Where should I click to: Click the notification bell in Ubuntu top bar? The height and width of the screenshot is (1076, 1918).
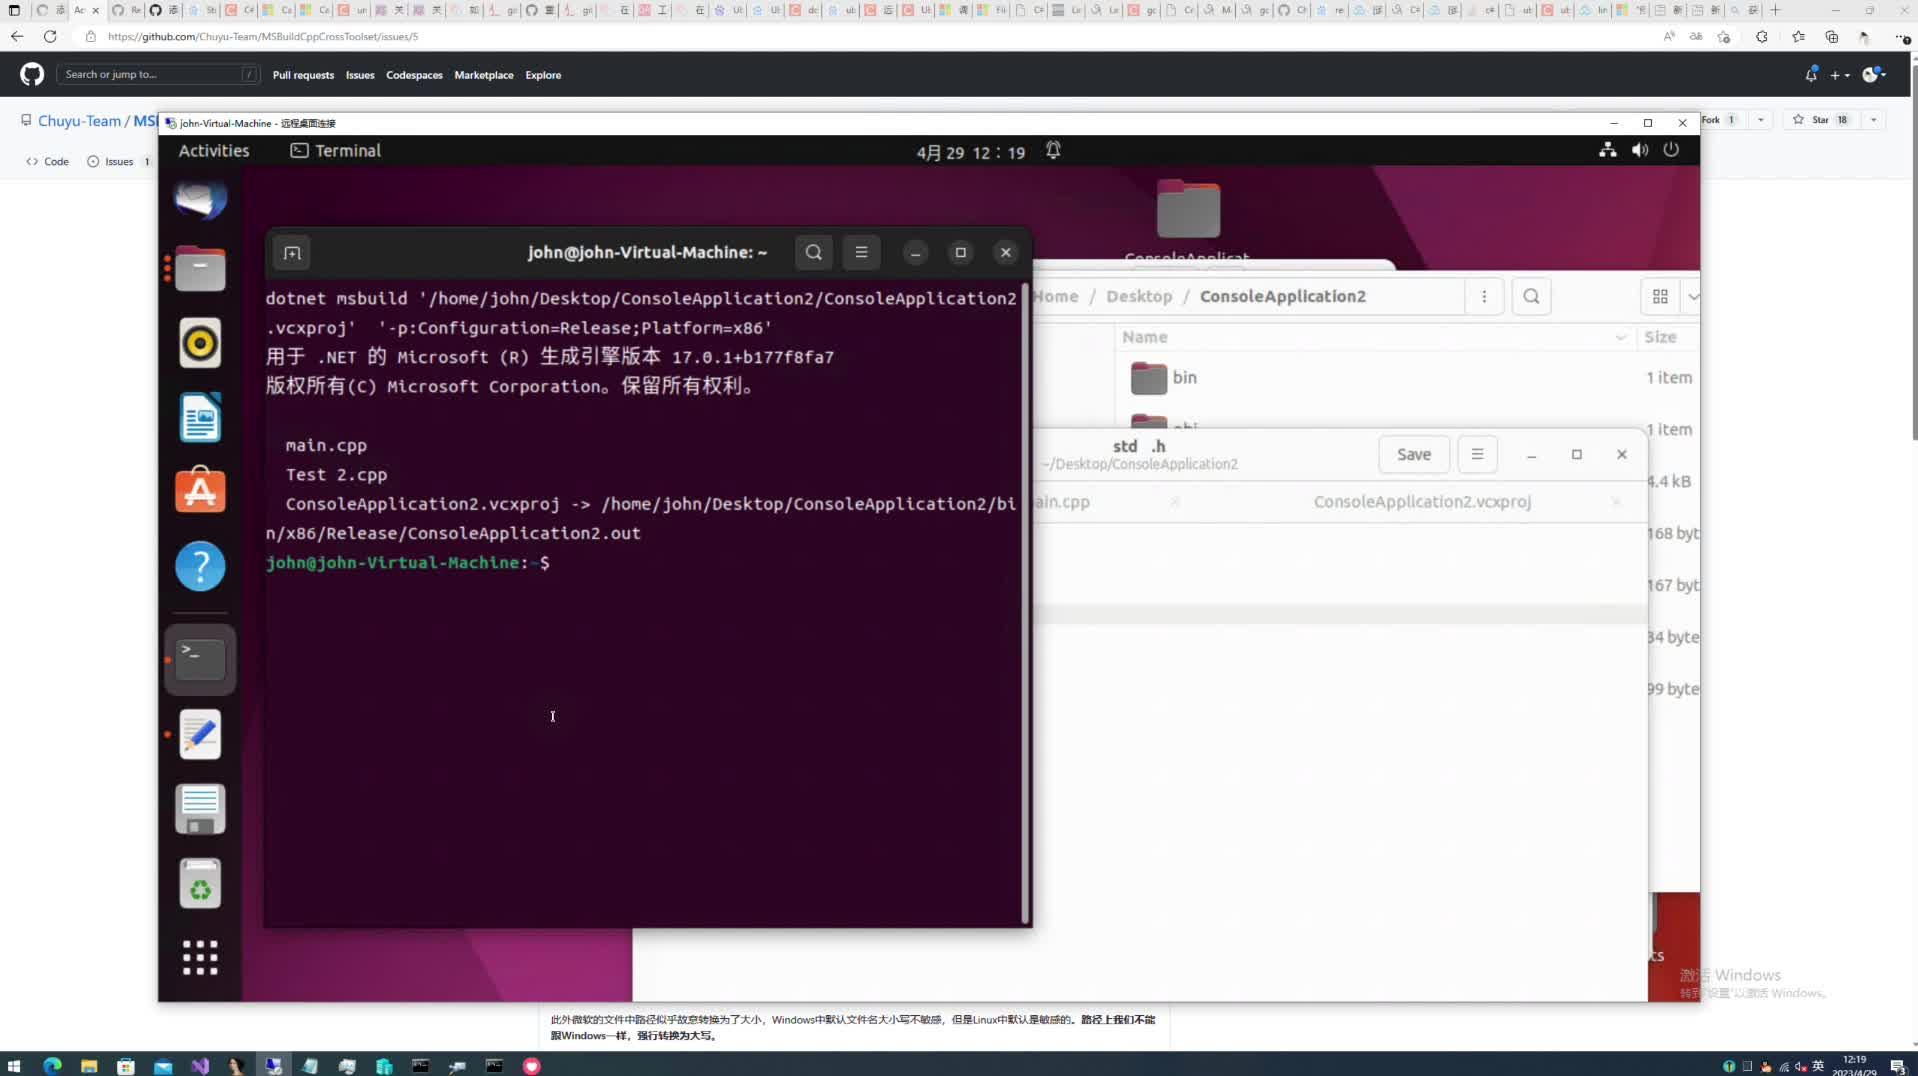(1053, 150)
